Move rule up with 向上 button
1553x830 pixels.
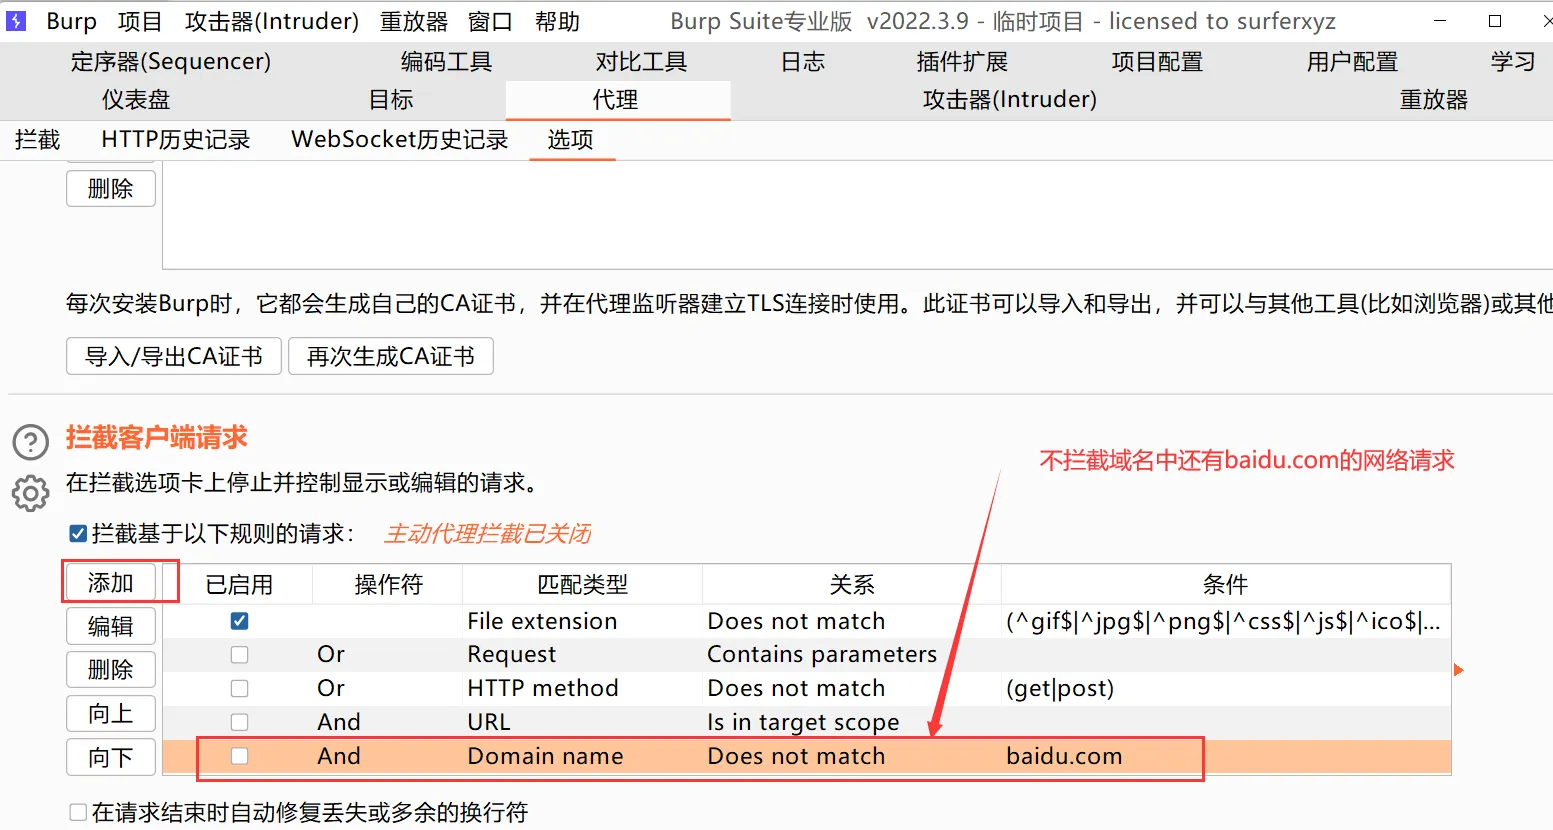[111, 714]
